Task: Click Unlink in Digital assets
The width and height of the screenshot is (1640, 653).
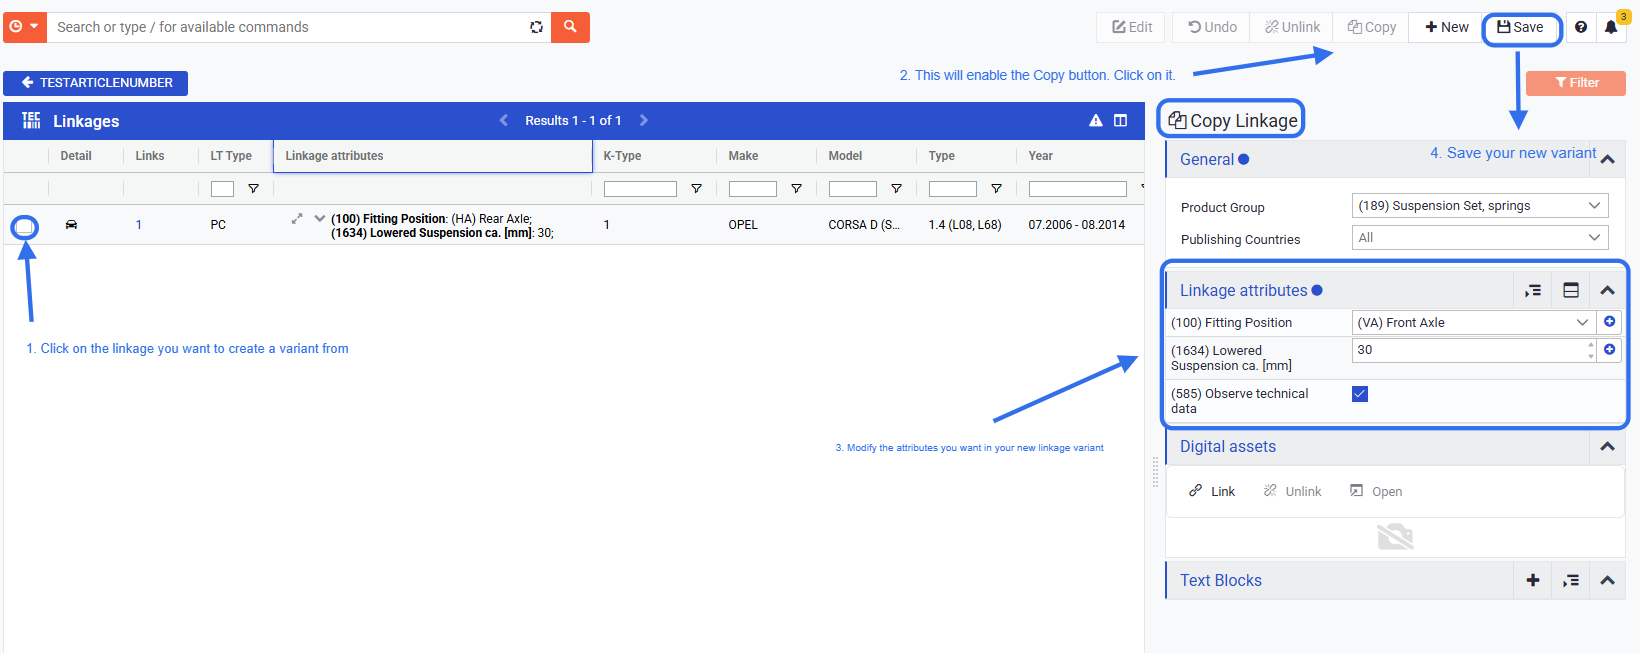Action: coord(1292,491)
